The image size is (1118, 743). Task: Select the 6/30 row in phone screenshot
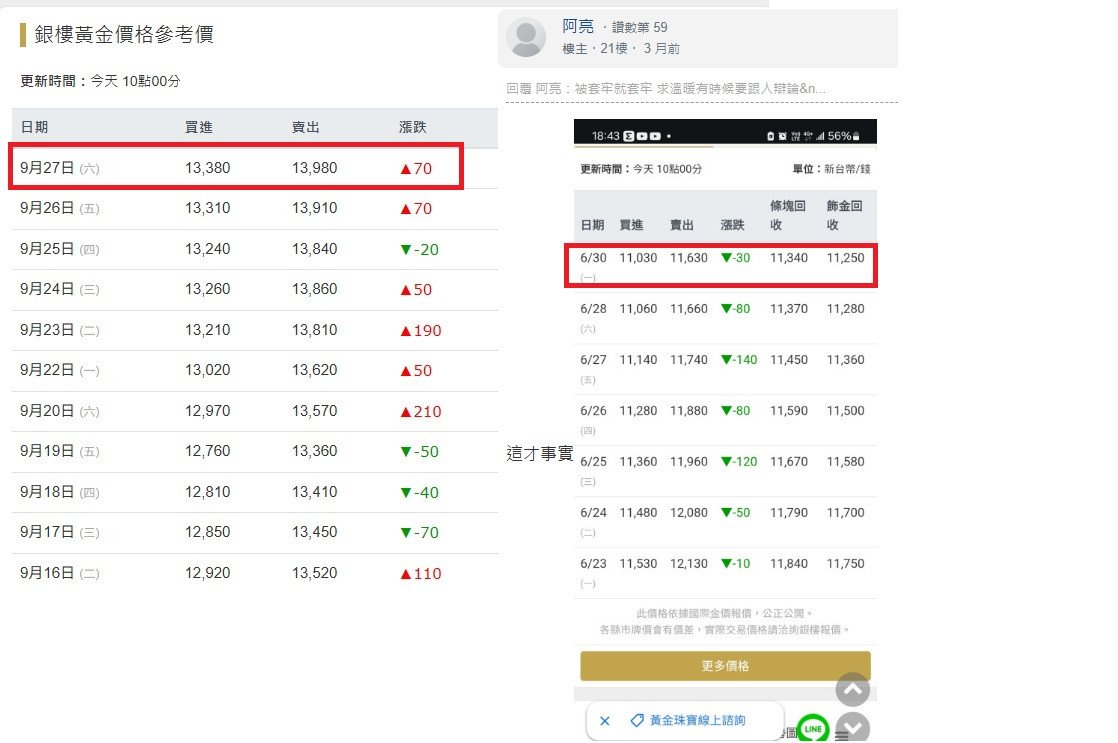click(725, 263)
